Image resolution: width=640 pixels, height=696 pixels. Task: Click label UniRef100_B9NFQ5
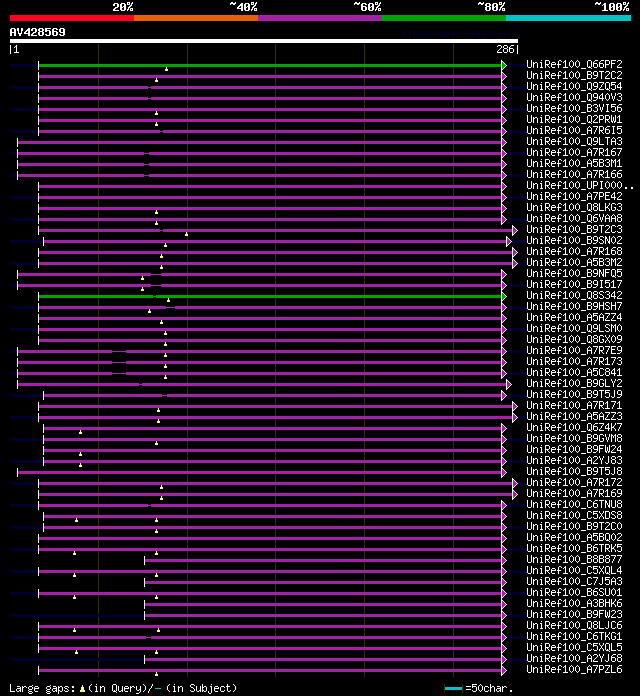574,273
